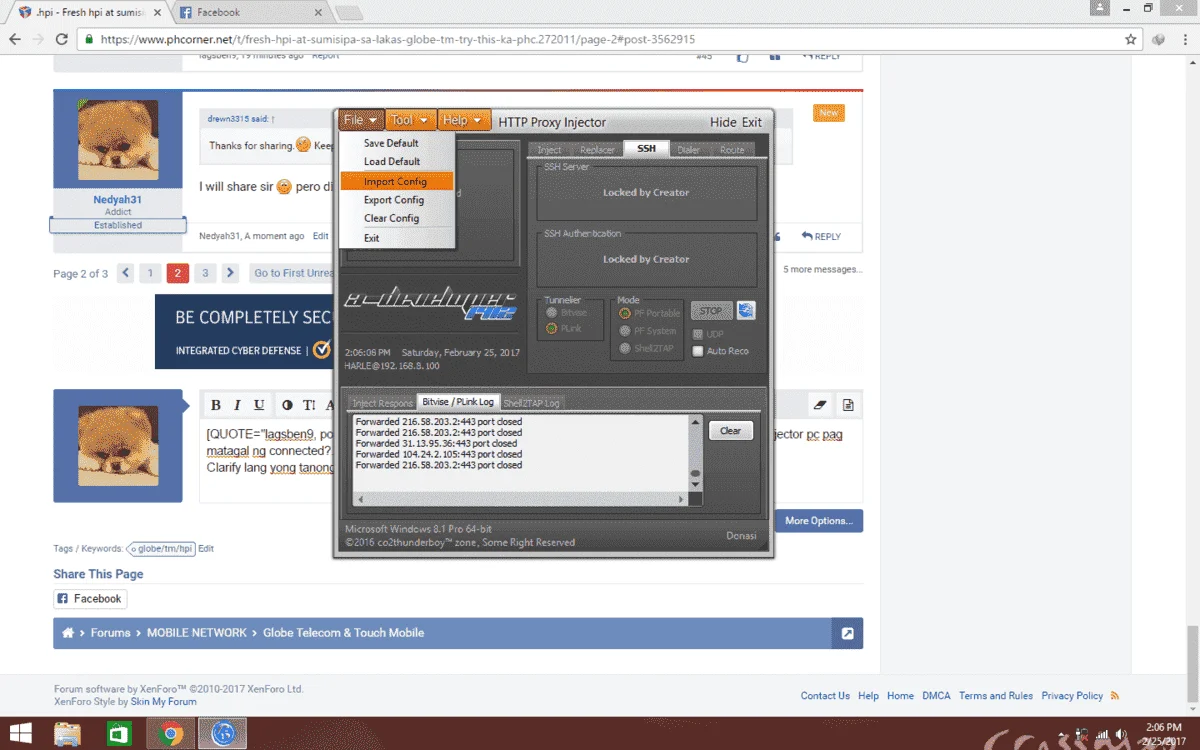Click the log horizontal scrollbar right arrow
The width and height of the screenshot is (1200, 750).
click(x=683, y=498)
